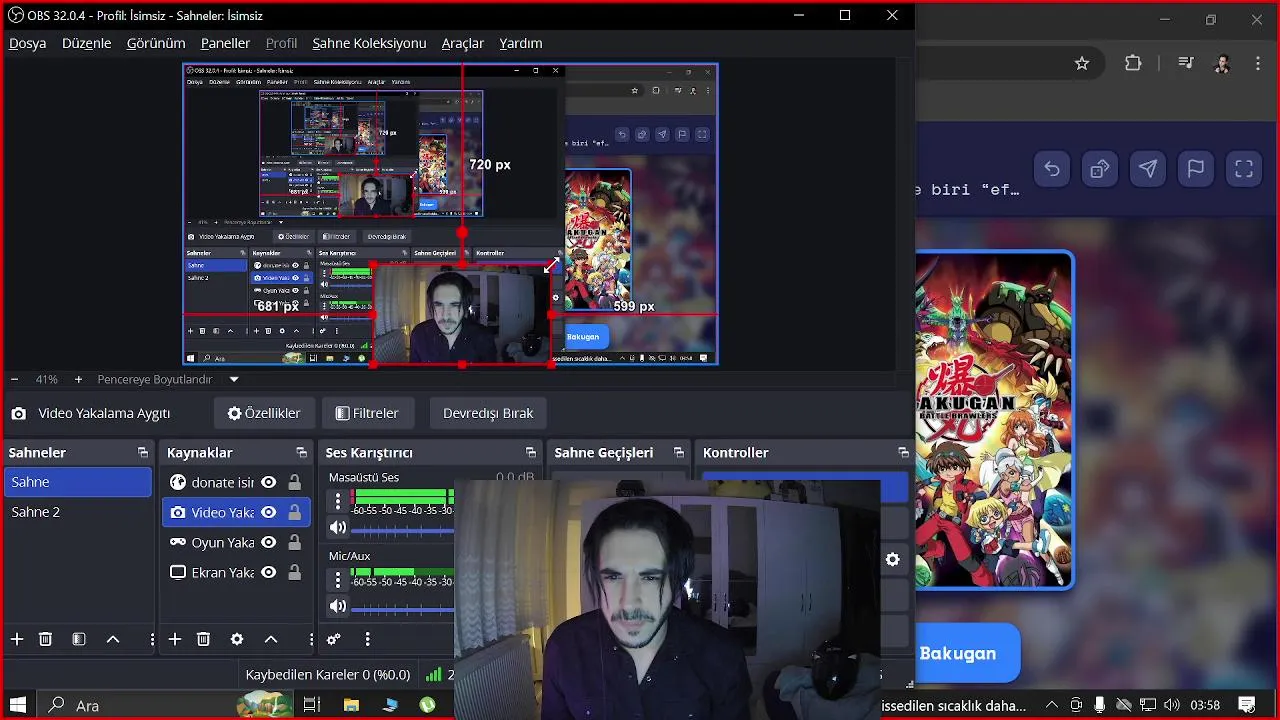Hide the Video Yaka source eye toggle
The width and height of the screenshot is (1280, 720).
click(x=269, y=512)
